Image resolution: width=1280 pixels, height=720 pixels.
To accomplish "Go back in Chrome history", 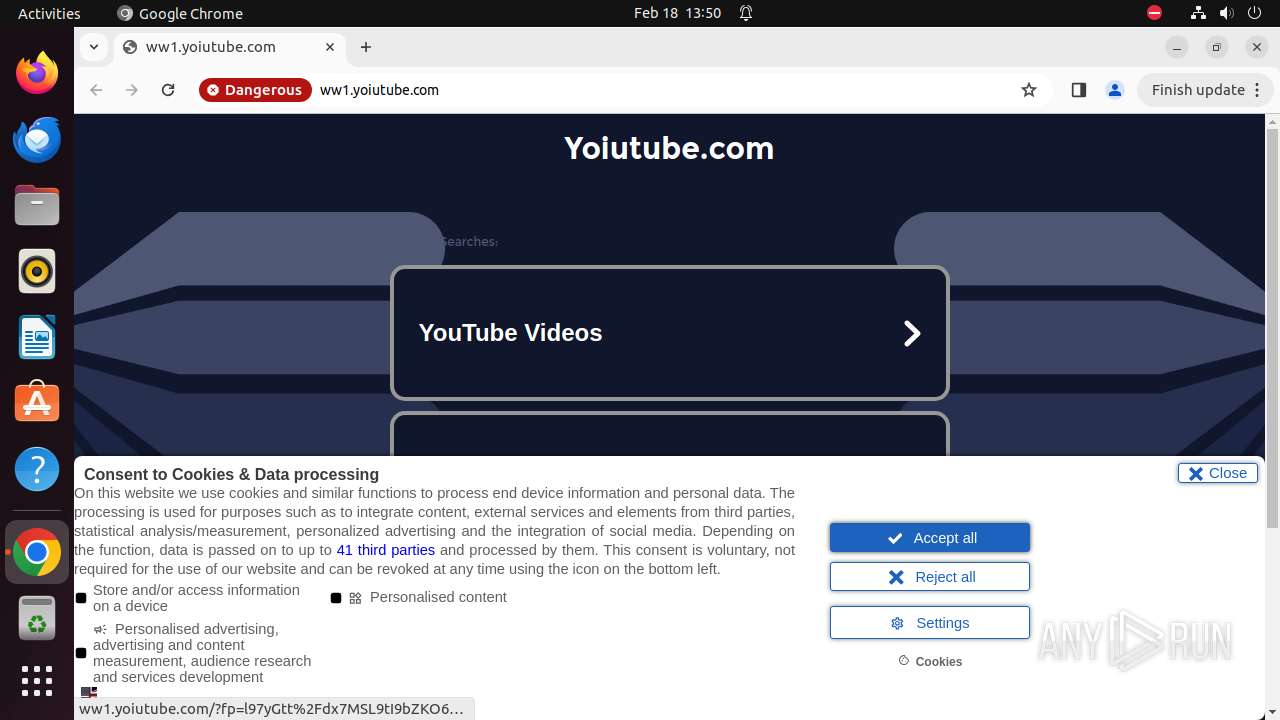I will point(96,90).
